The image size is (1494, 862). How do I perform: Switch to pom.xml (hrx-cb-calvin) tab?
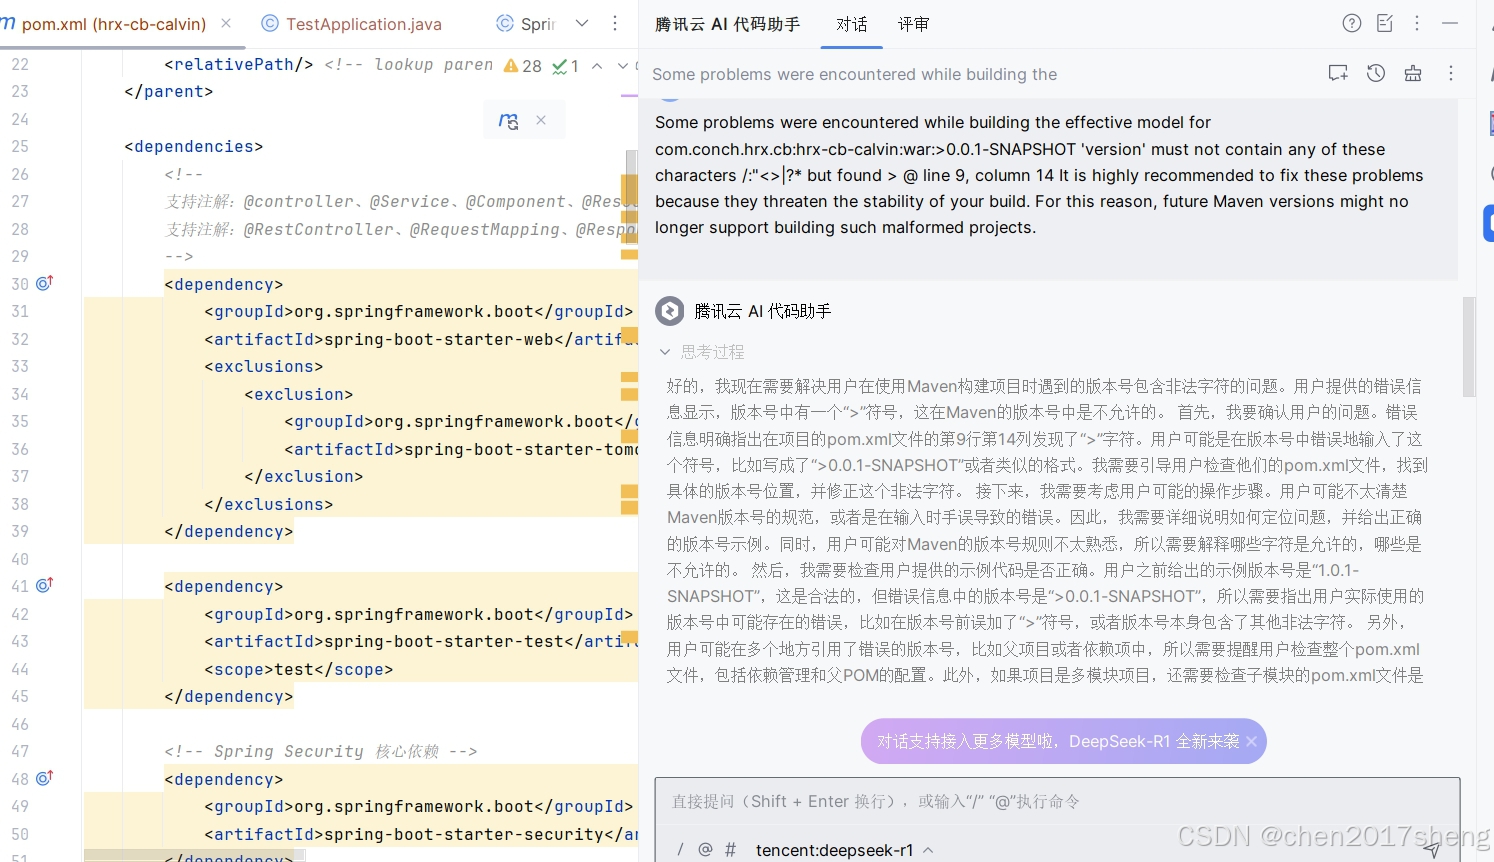point(113,24)
